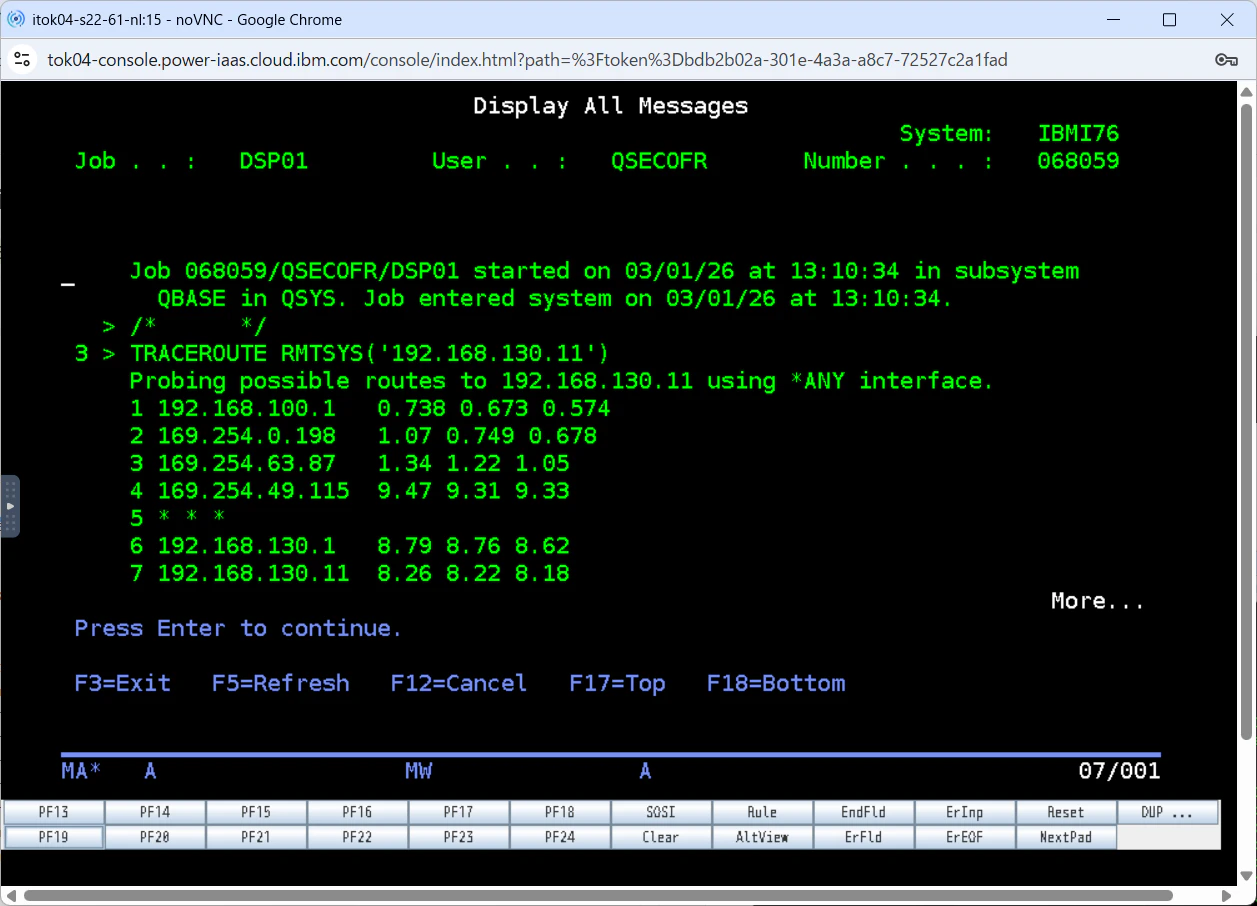The width and height of the screenshot is (1257, 906).
Task: Click the PF21 key button
Action: click(256, 837)
